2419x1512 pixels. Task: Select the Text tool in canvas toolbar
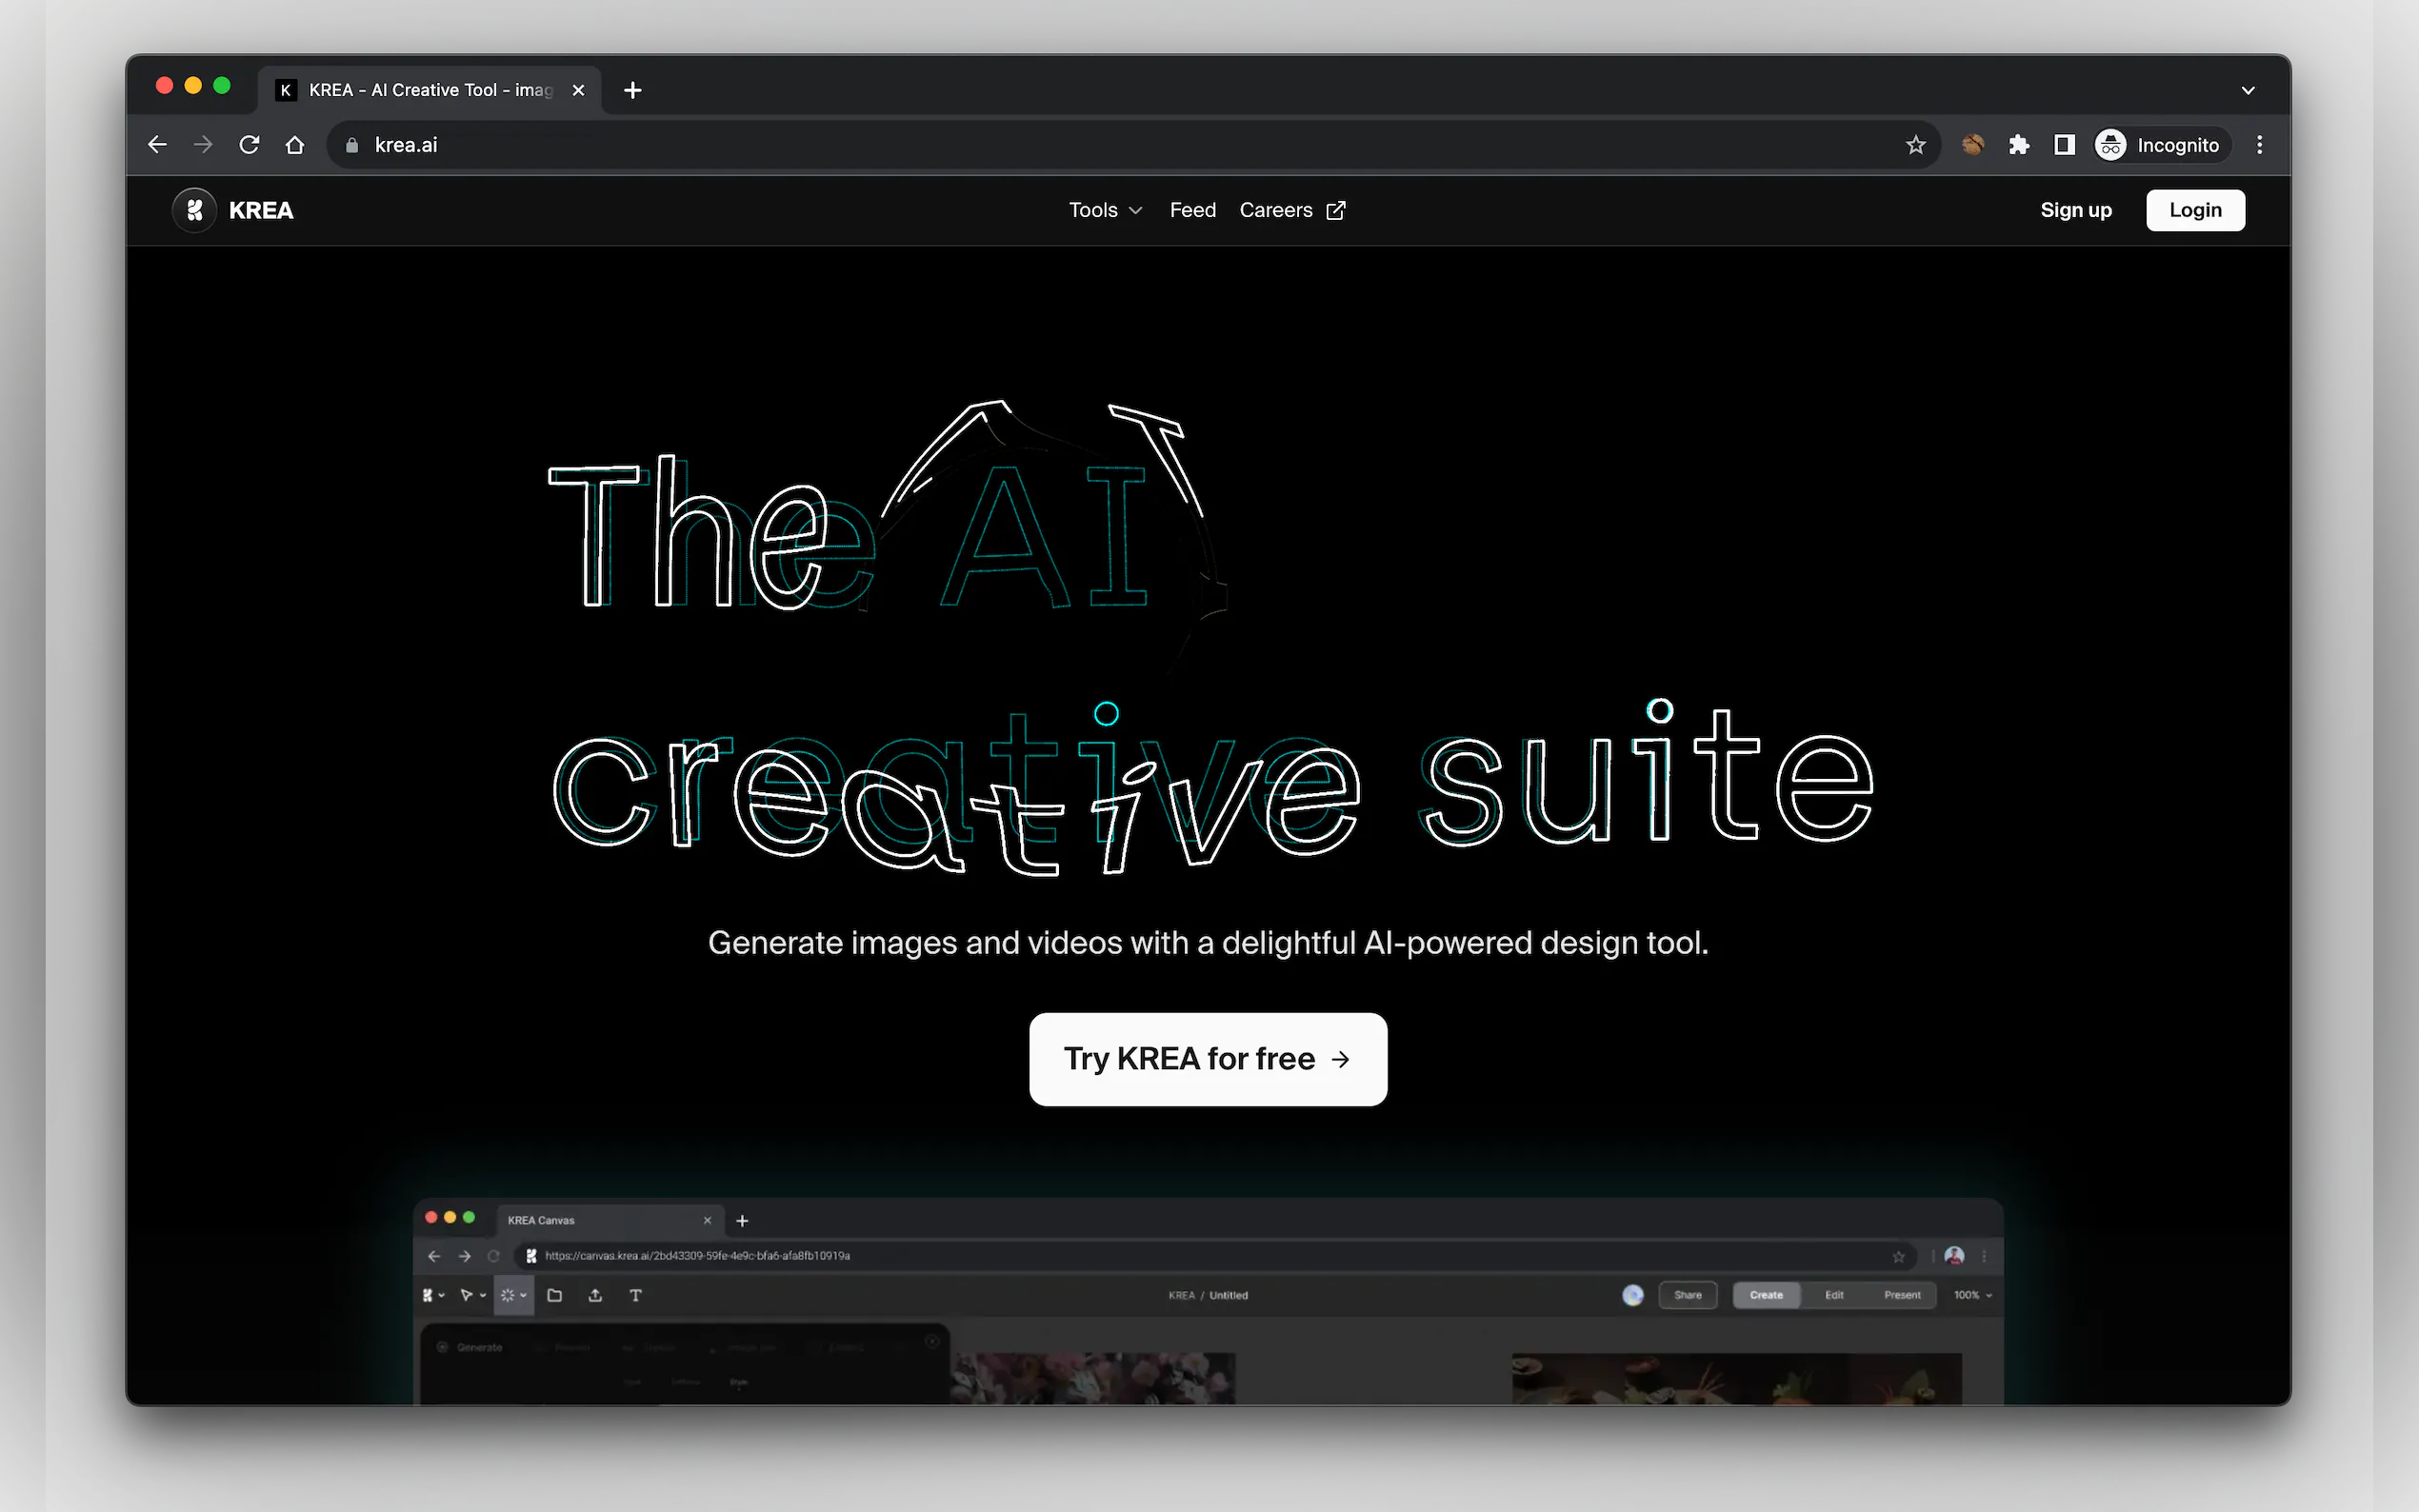point(635,1295)
